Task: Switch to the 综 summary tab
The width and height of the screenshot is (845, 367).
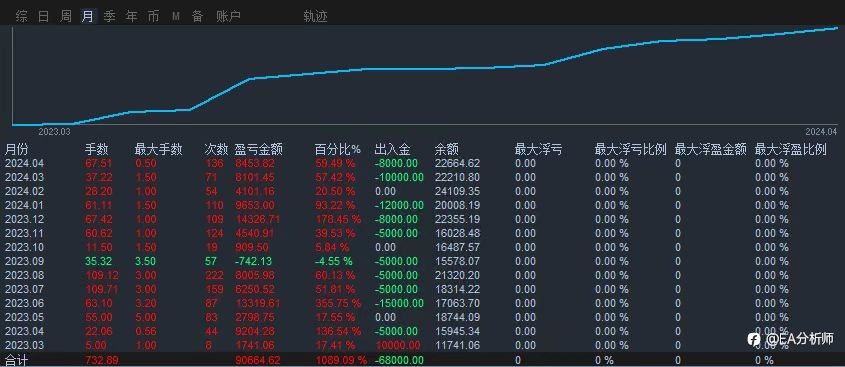Action: pos(22,17)
